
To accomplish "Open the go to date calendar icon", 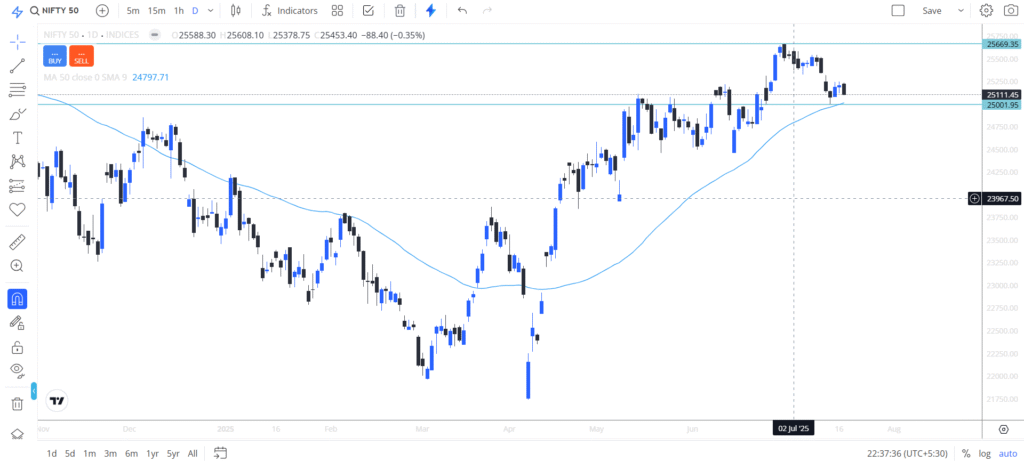I will tap(220, 452).
